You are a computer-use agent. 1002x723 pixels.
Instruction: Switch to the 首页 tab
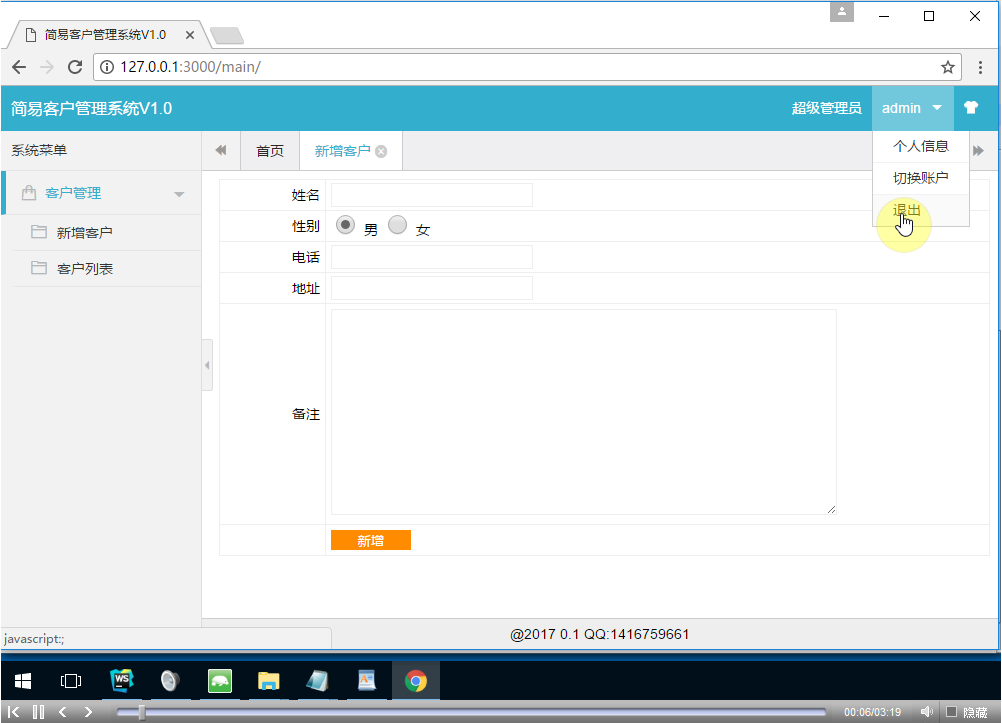(269, 150)
